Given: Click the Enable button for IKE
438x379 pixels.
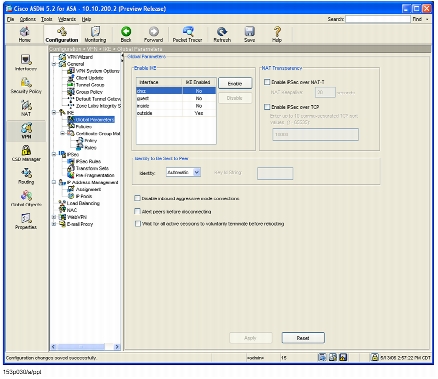Looking at the screenshot, I should coord(235,83).
